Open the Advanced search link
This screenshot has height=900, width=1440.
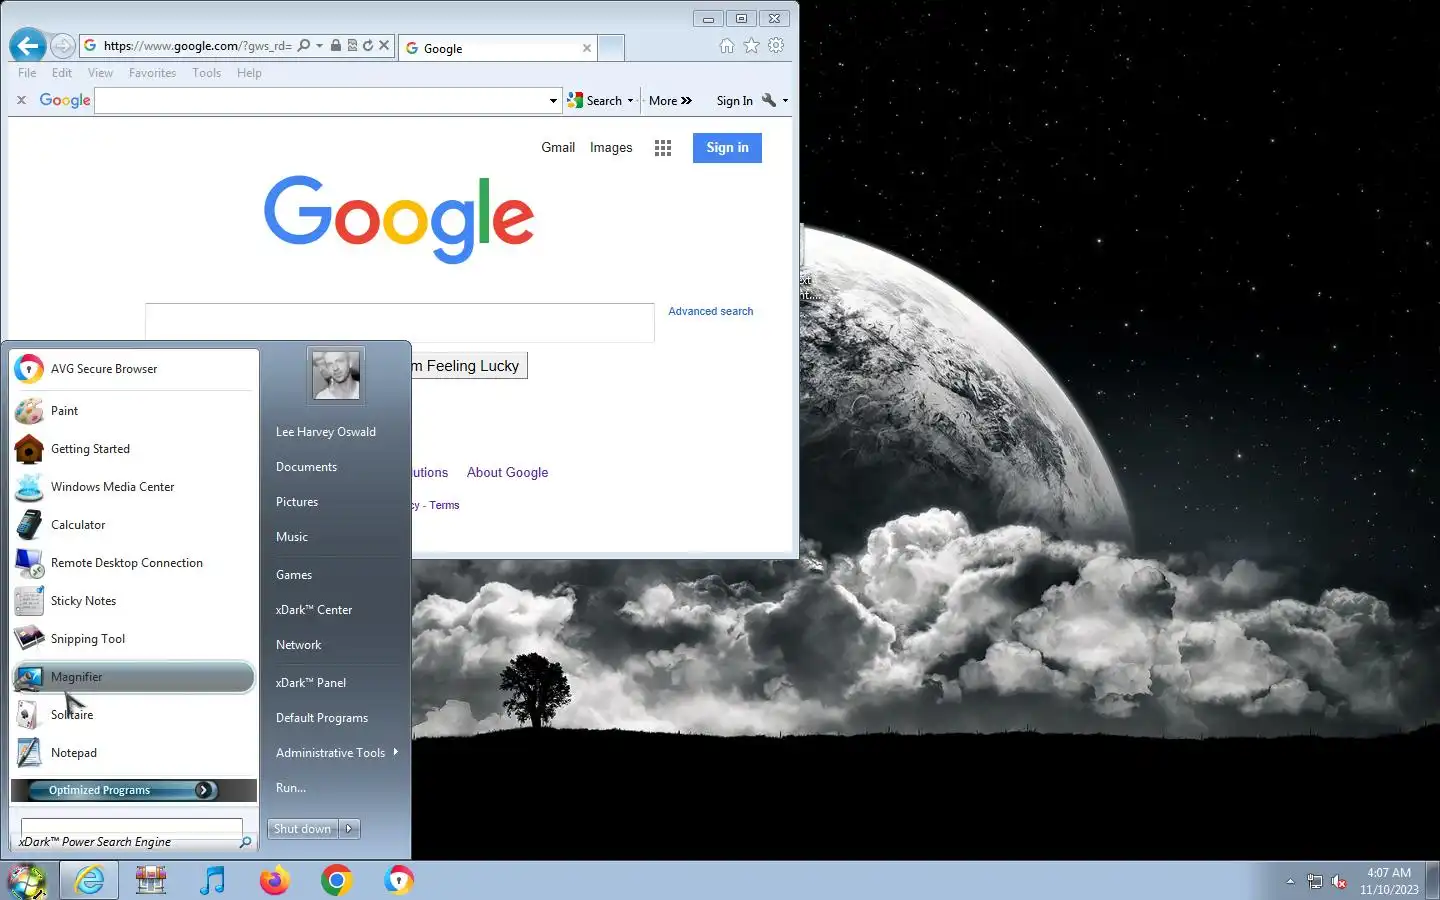click(711, 311)
